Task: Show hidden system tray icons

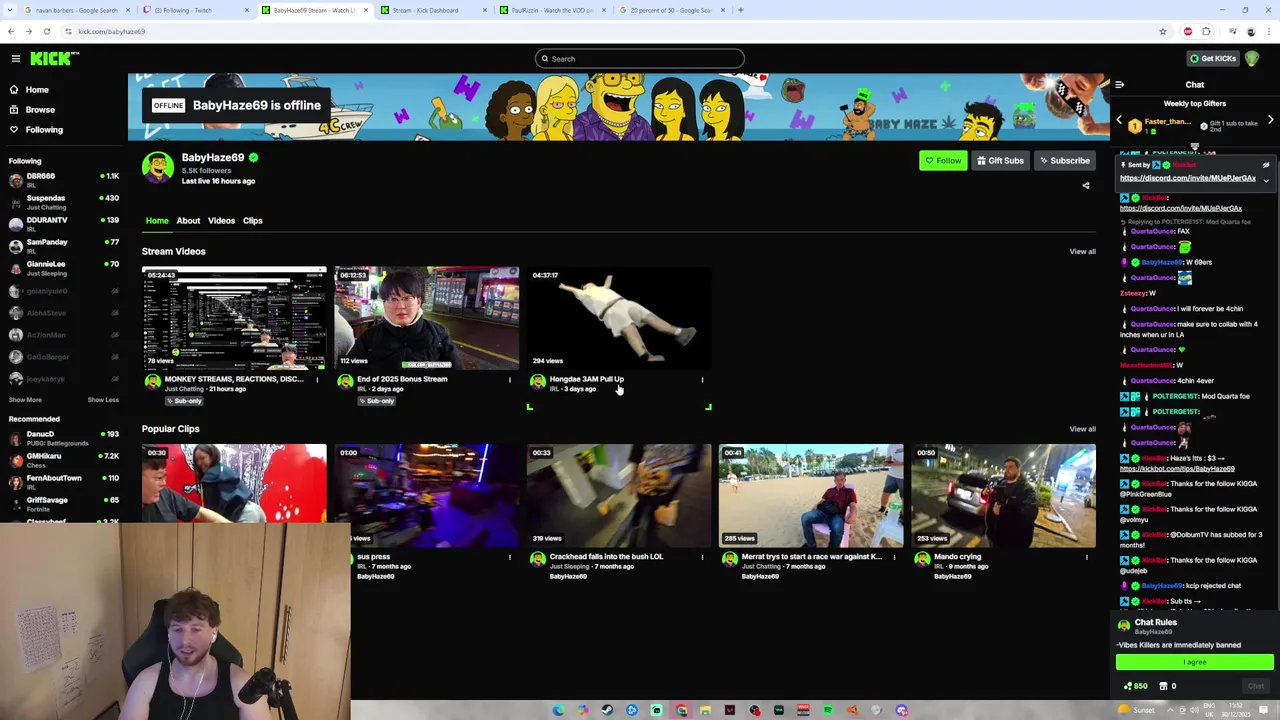Action: (1171, 710)
